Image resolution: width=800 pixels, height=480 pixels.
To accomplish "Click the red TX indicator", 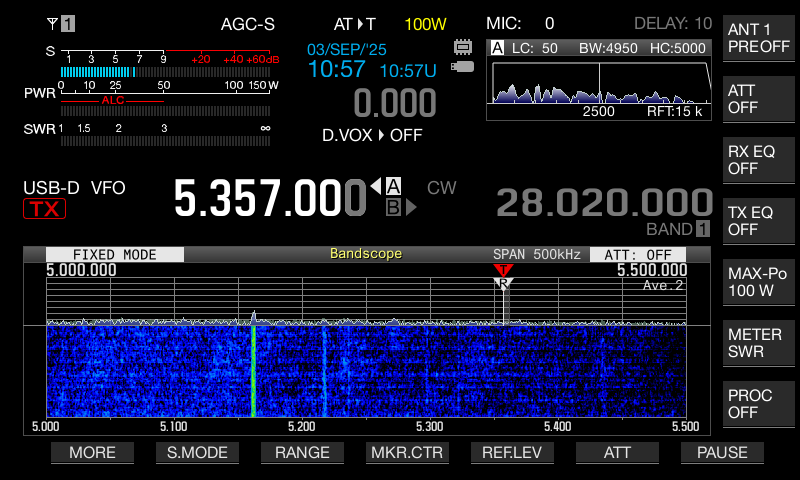I will point(44,209).
